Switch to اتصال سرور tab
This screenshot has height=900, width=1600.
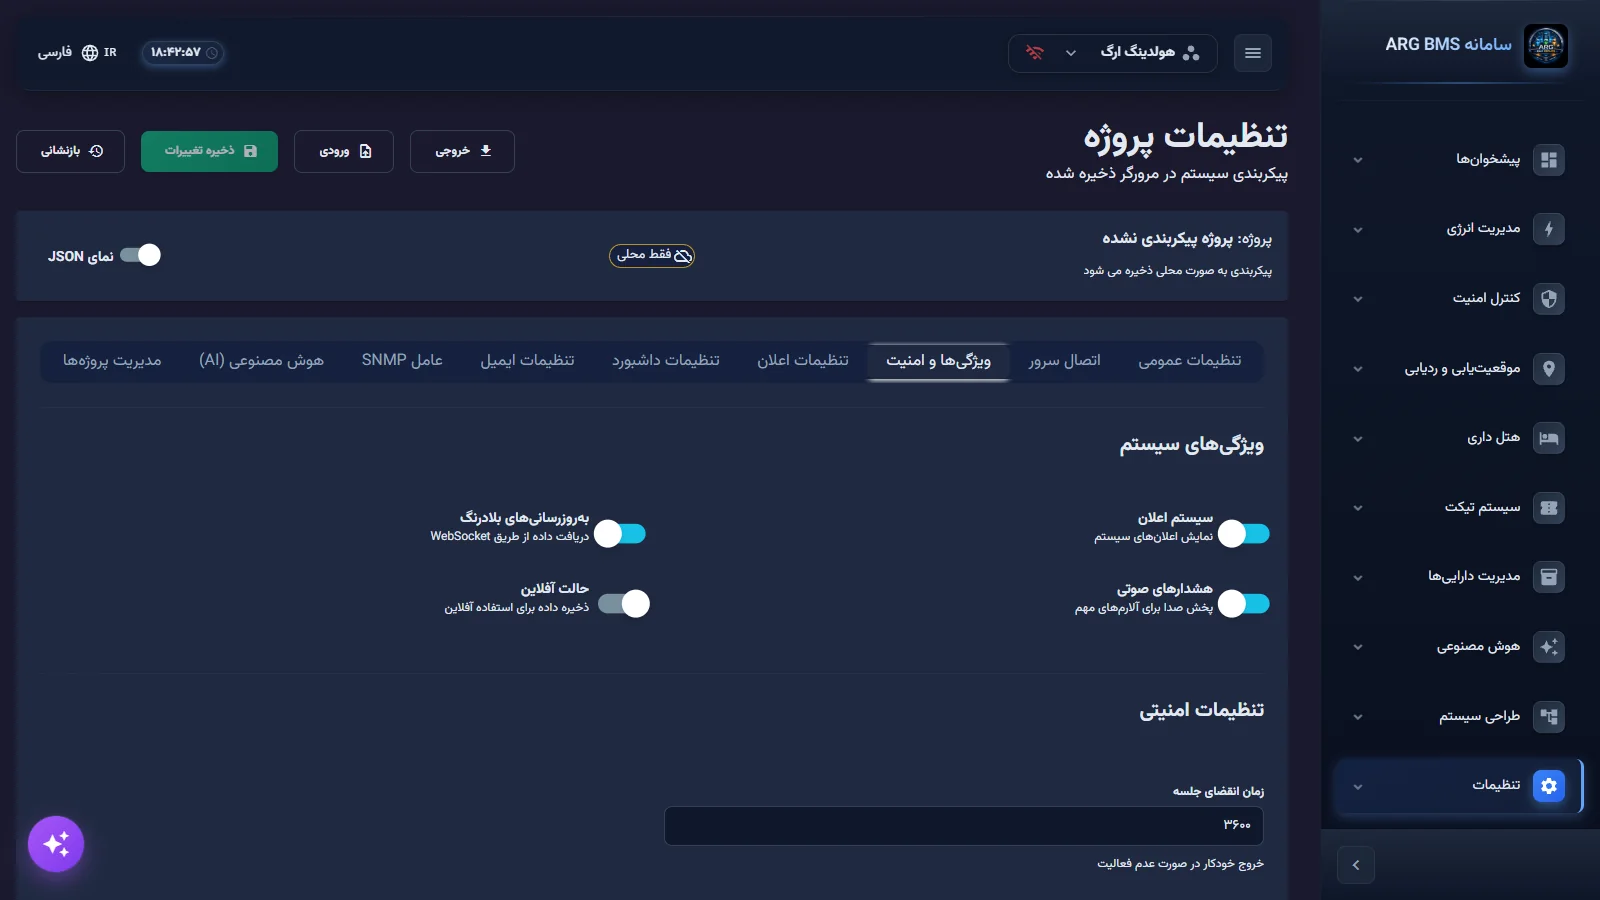[x=1064, y=361]
